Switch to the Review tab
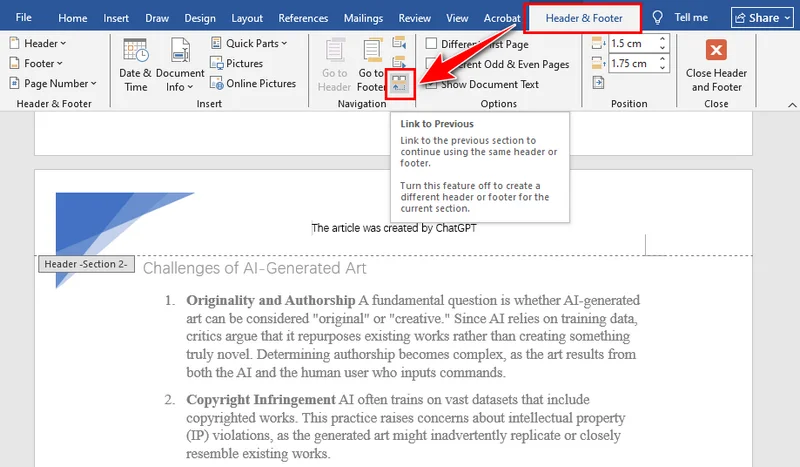 coord(414,18)
